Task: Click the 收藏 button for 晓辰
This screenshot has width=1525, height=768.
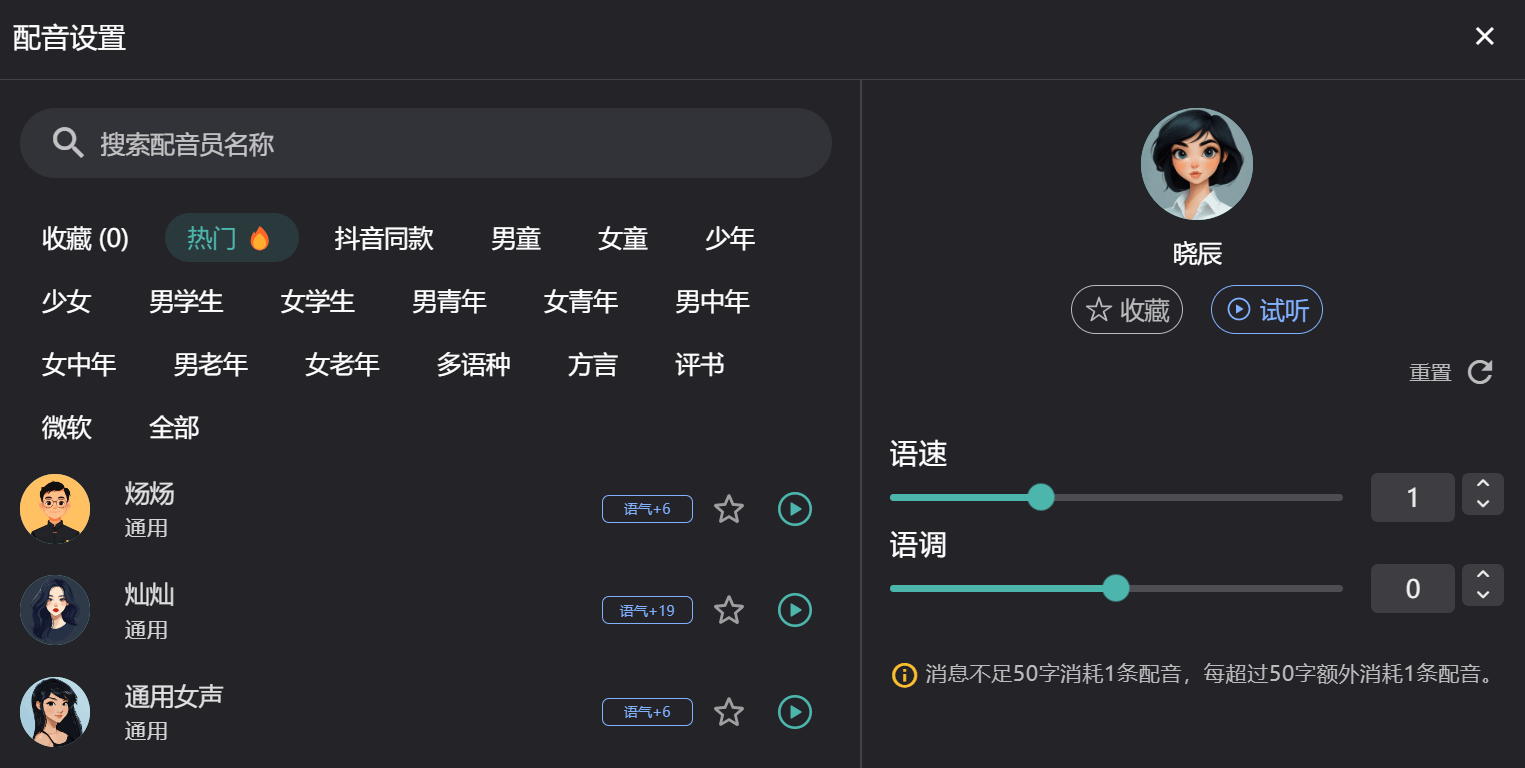Action: 1127,310
